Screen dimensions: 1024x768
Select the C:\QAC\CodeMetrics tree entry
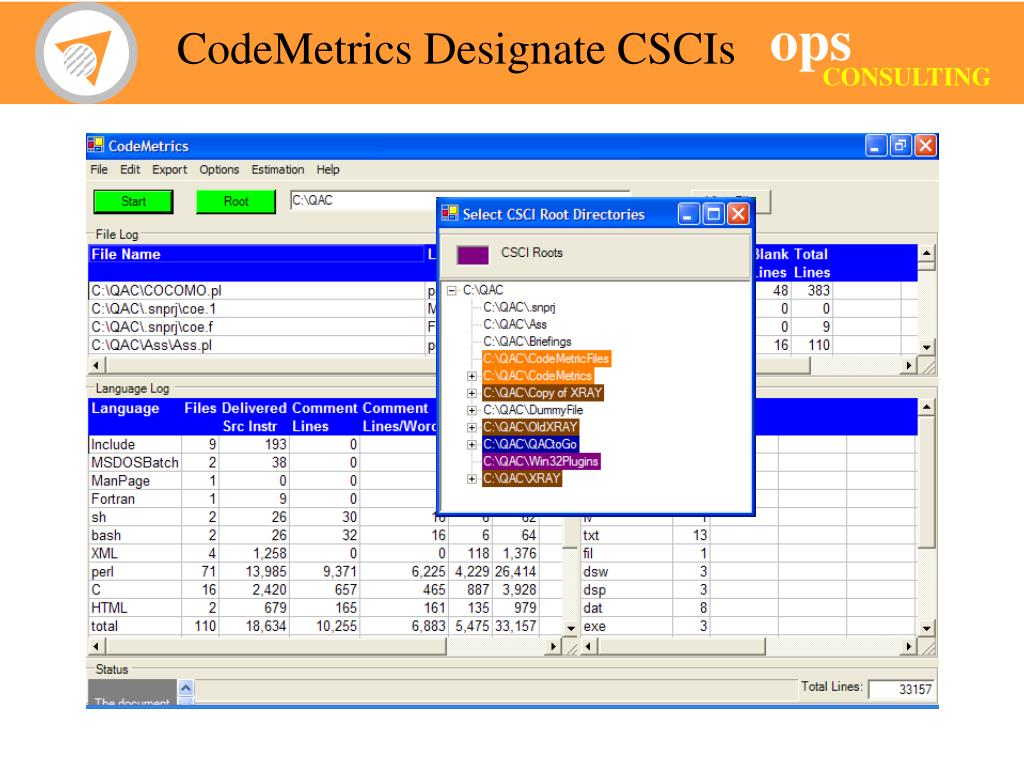[537, 376]
